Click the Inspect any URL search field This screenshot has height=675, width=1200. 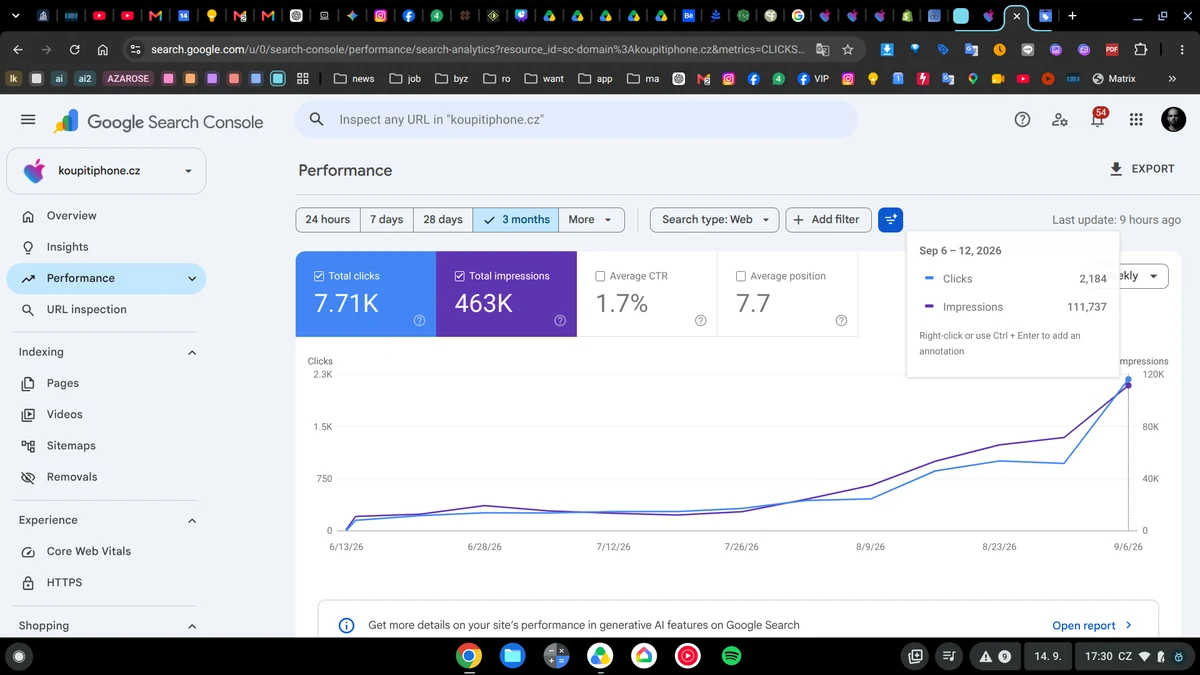pos(576,119)
